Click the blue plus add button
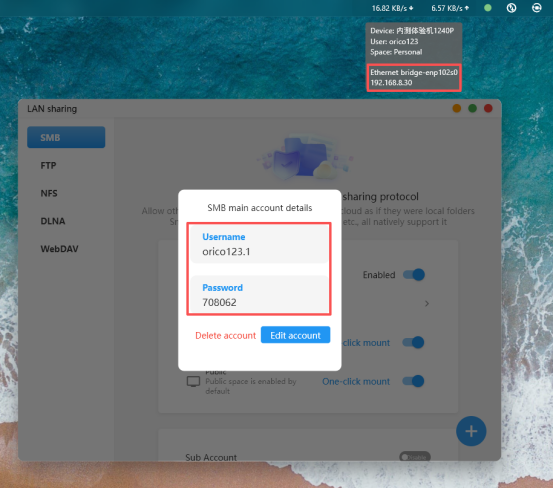The image size is (553, 489). pyautogui.click(x=471, y=431)
